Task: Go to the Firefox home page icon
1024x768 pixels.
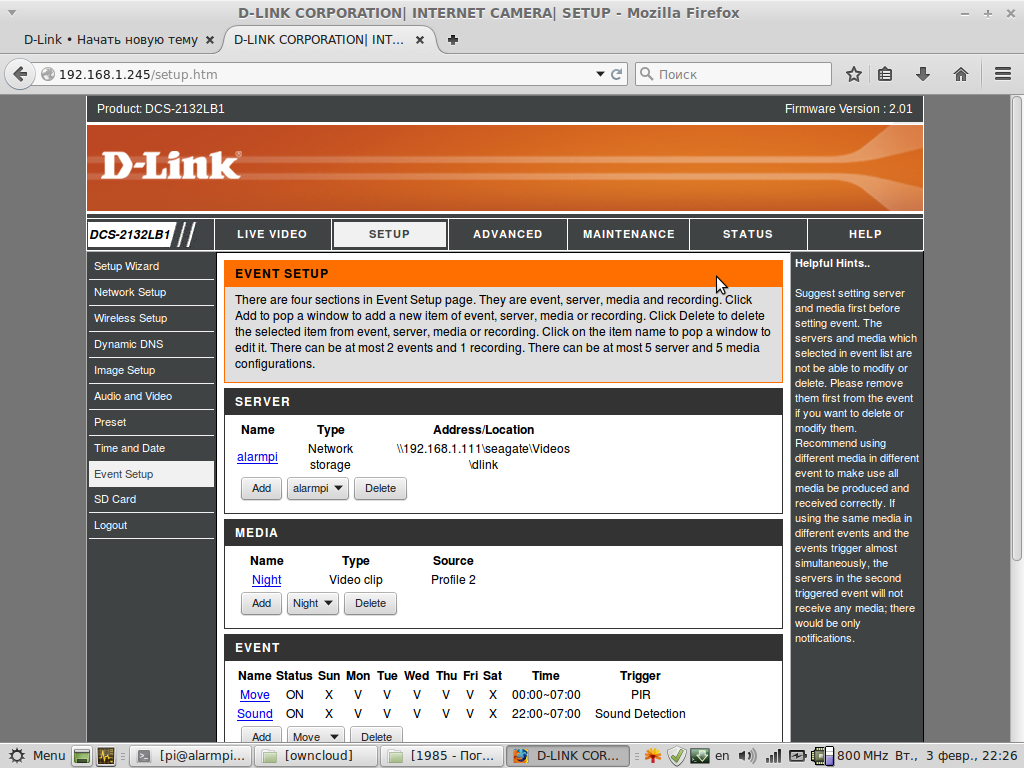Action: [960, 74]
